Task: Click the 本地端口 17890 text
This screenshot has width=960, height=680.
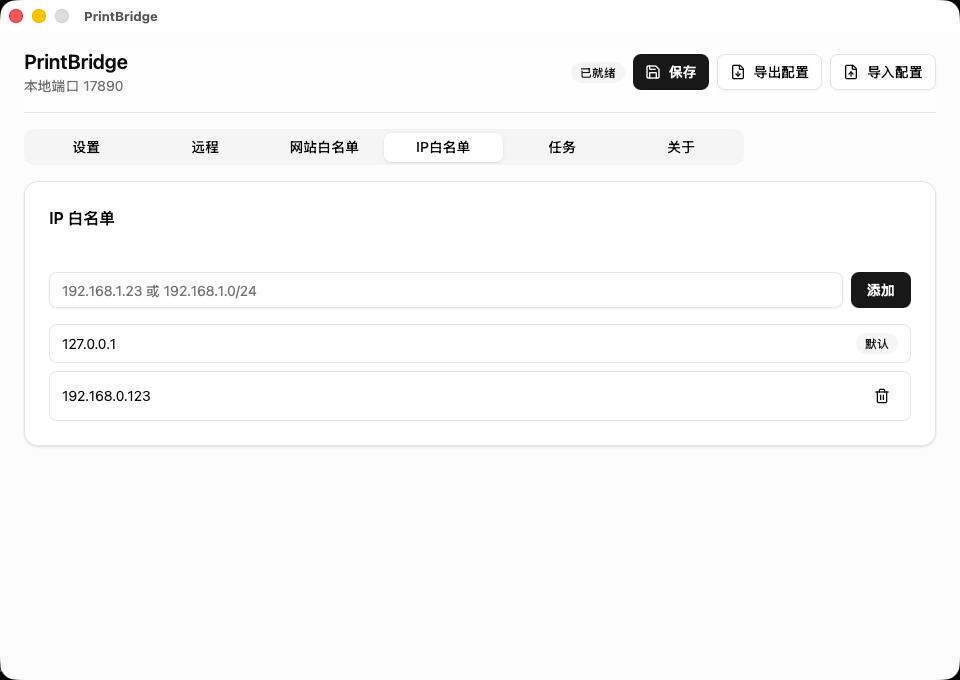Action: pyautogui.click(x=73, y=86)
